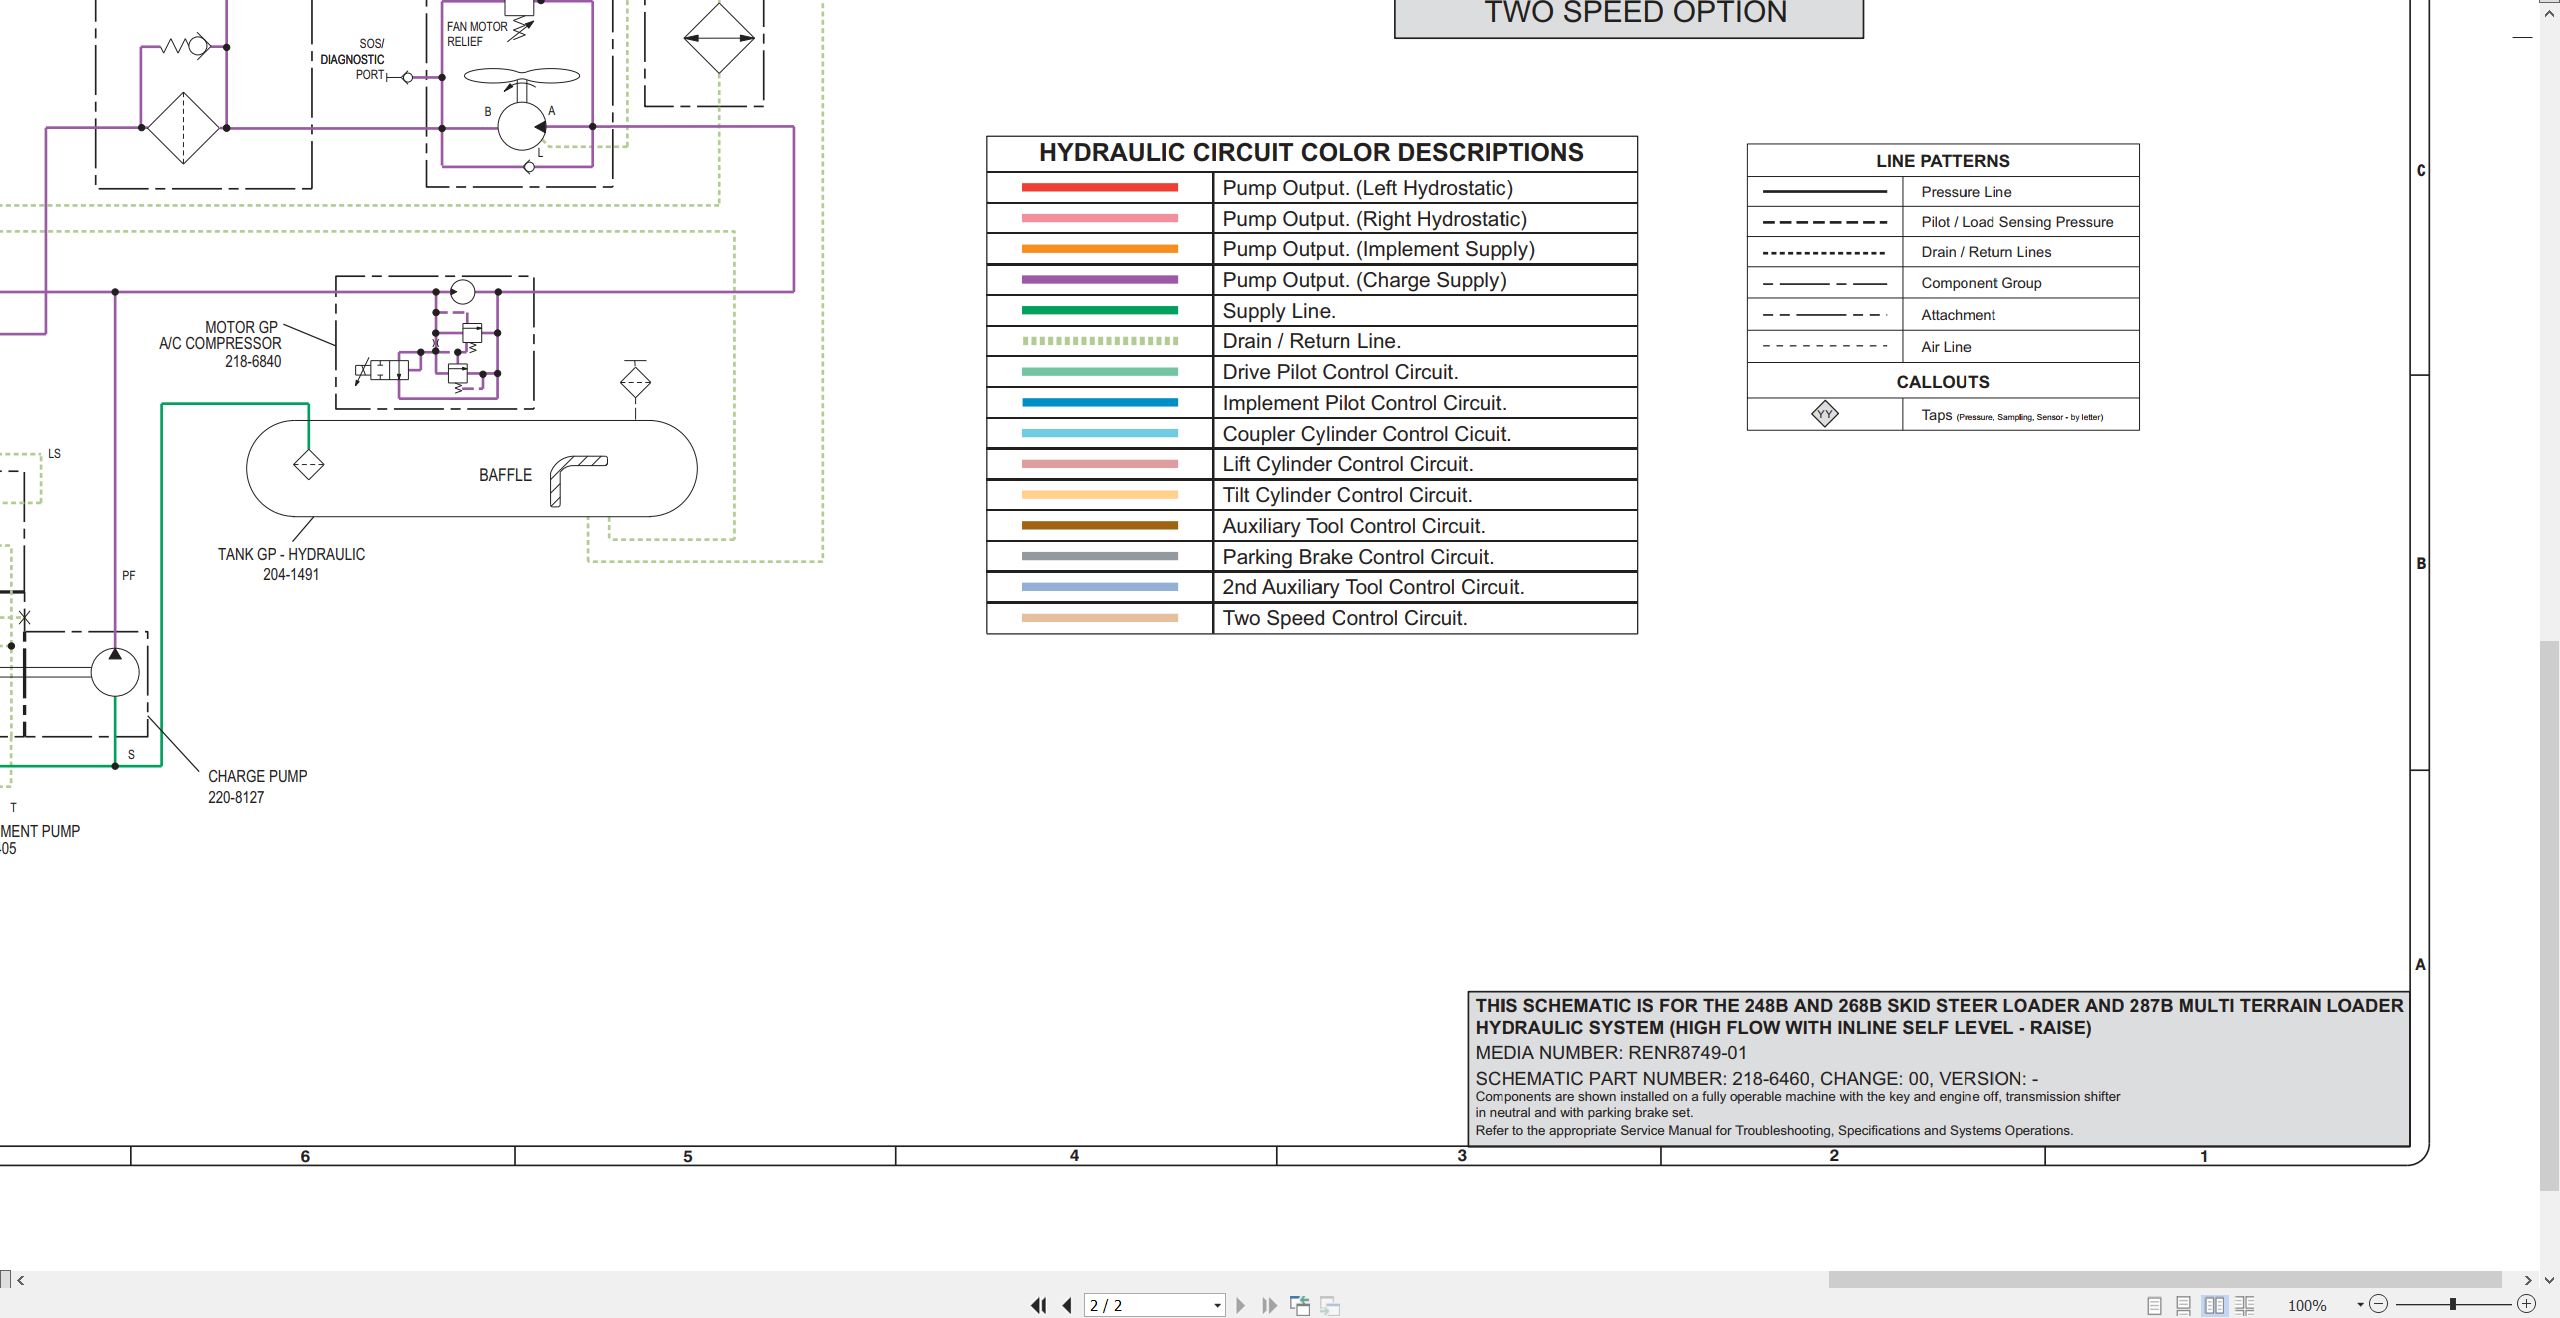Click the horizontal scrollbar thumb
The image size is (2560, 1318).
pos(2165,1280)
